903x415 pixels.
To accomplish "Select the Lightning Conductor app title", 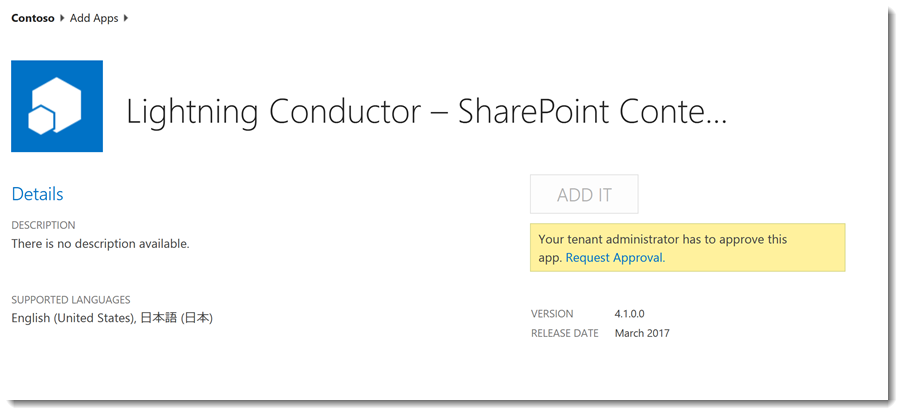I will [426, 112].
